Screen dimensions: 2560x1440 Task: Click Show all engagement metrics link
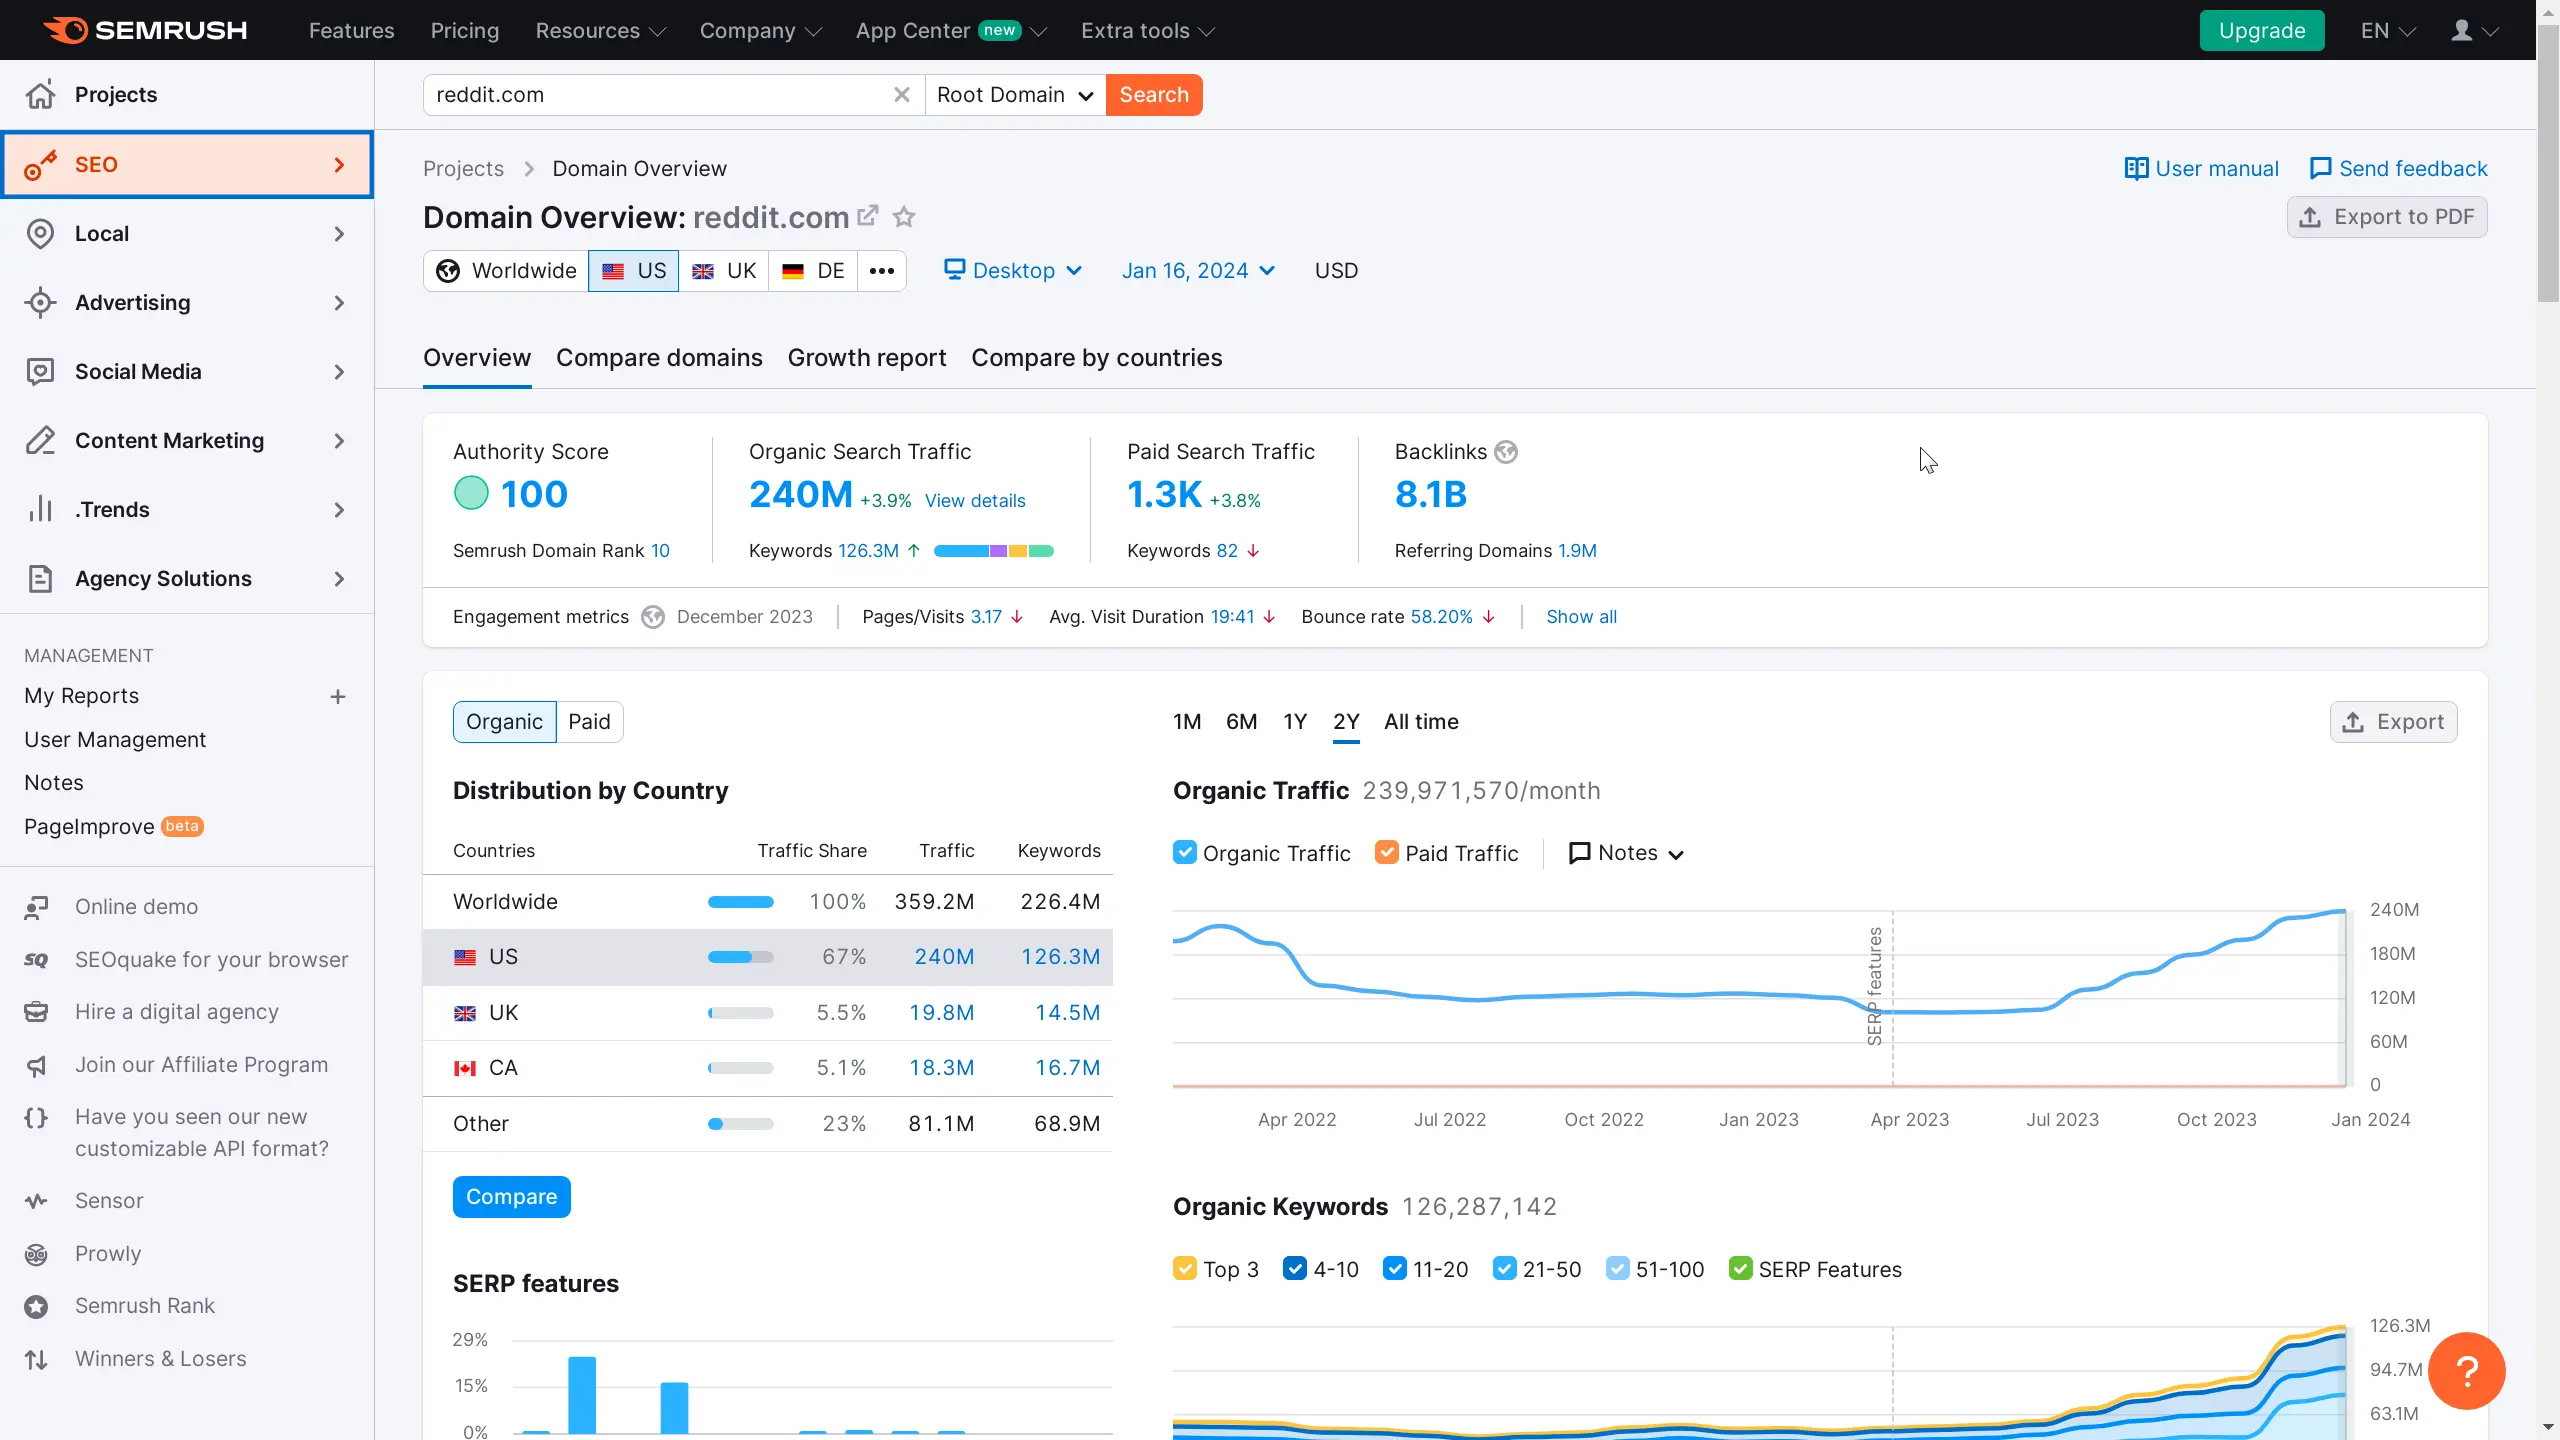[x=1581, y=617]
